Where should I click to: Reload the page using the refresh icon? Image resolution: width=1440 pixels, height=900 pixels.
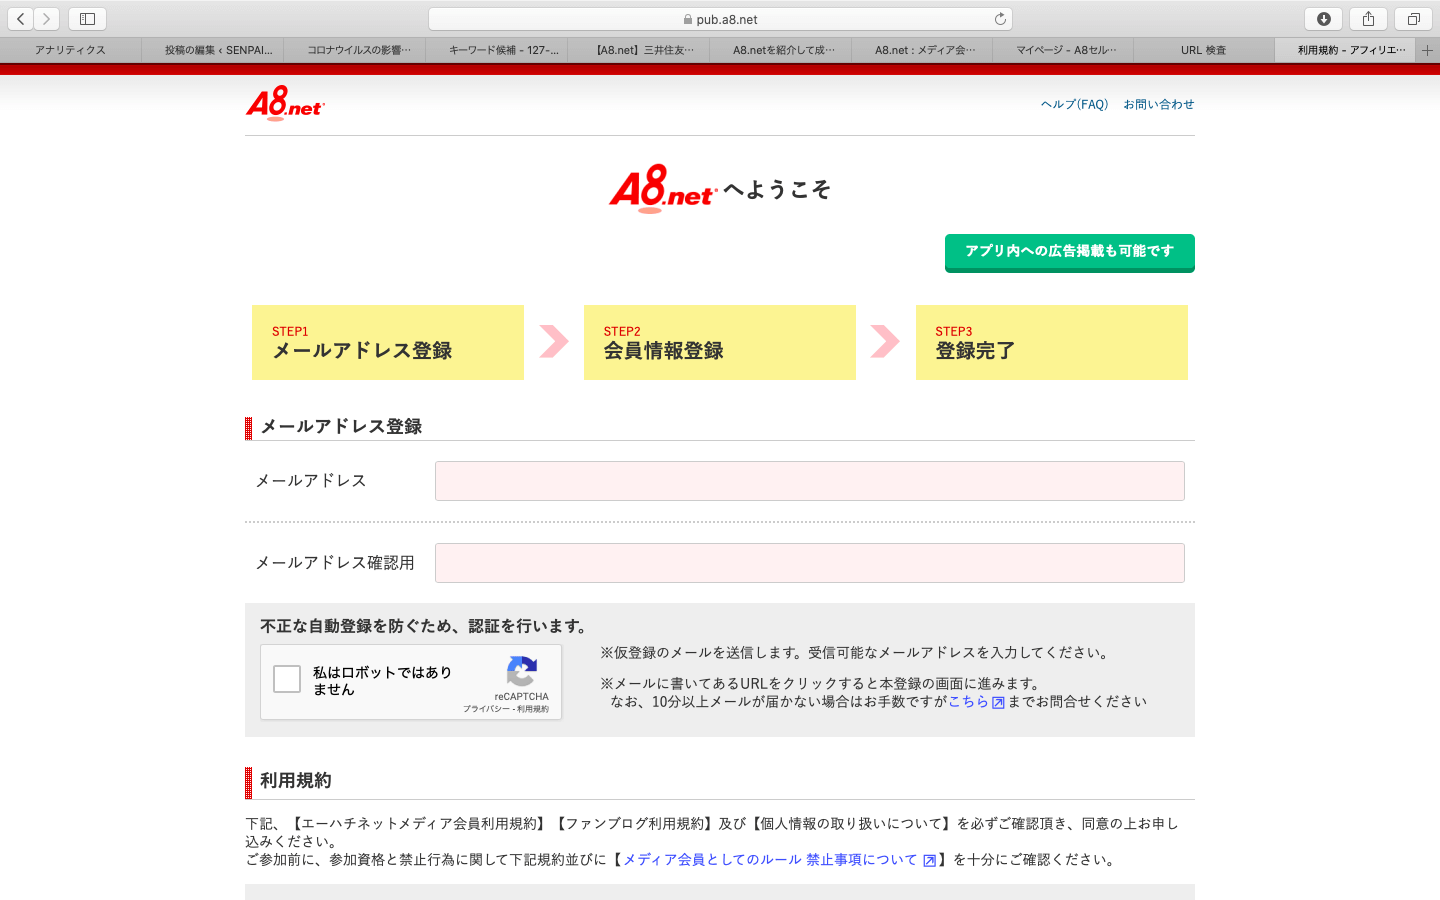tap(1000, 19)
